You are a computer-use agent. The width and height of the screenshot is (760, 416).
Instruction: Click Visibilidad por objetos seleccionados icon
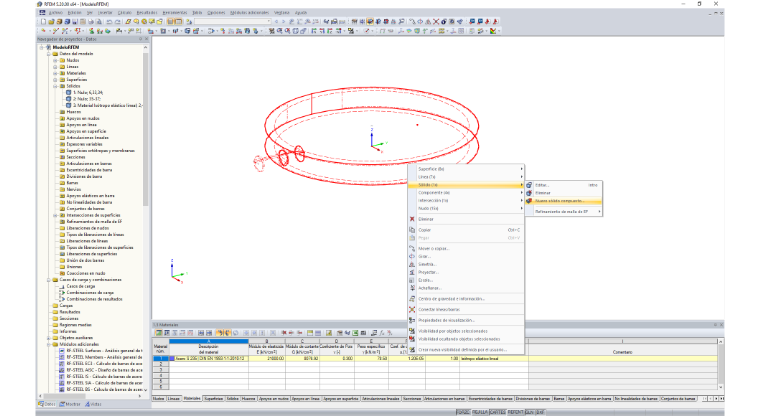[x=412, y=331]
